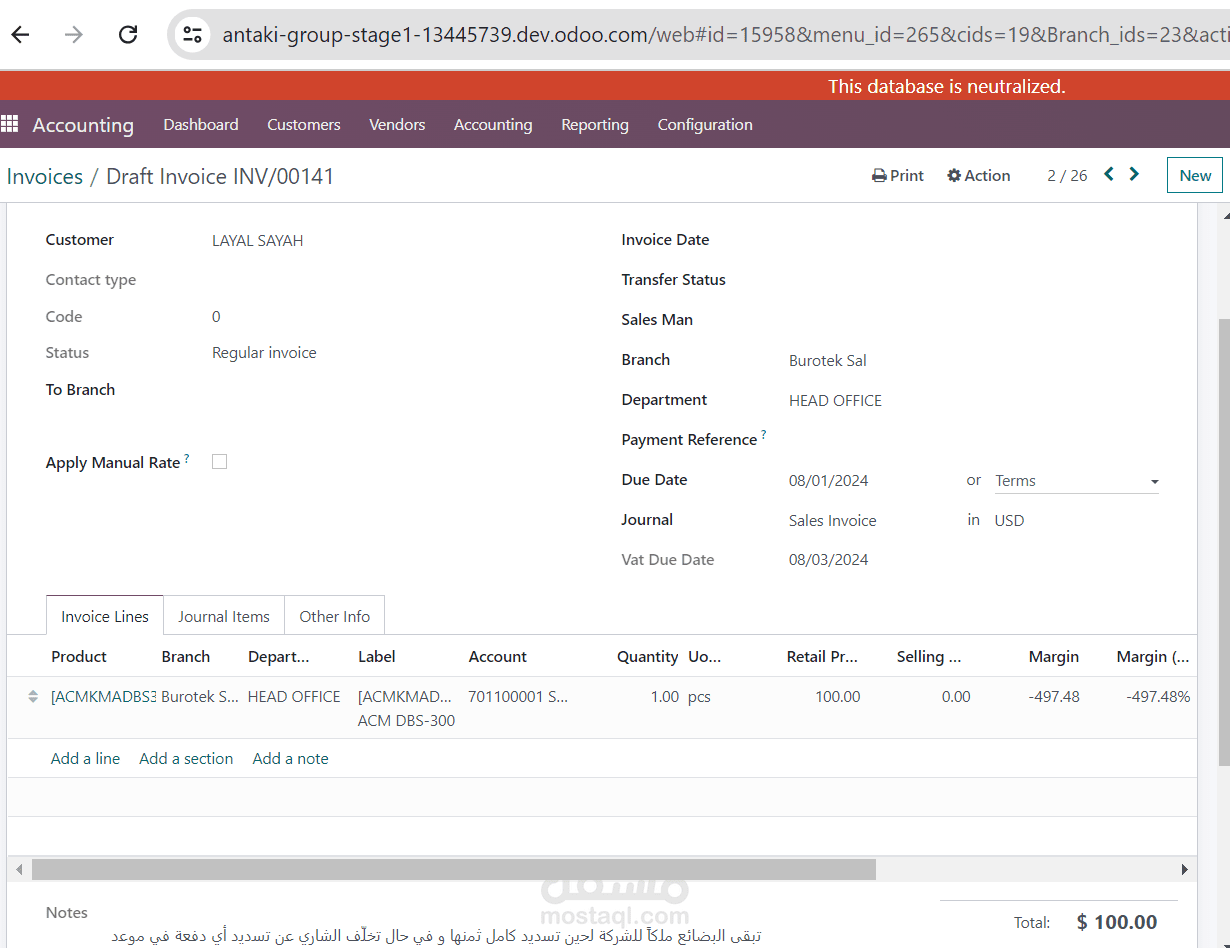This screenshot has height=948, width=1230.
Task: Click the margin cell -497.48
Action: point(1054,696)
